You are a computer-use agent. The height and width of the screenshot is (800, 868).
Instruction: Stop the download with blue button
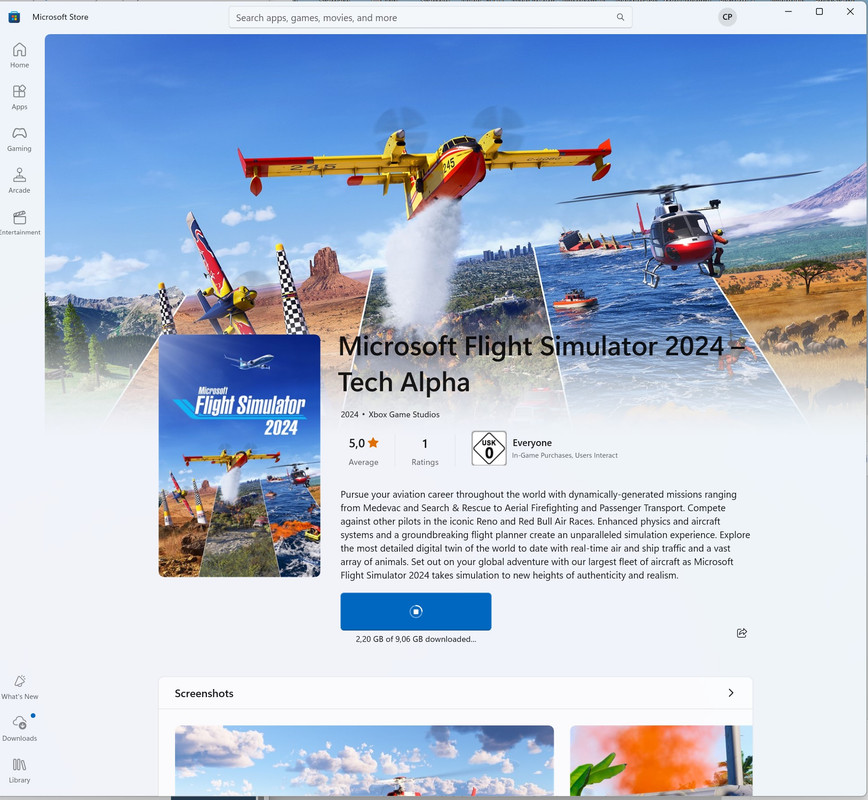click(x=416, y=611)
